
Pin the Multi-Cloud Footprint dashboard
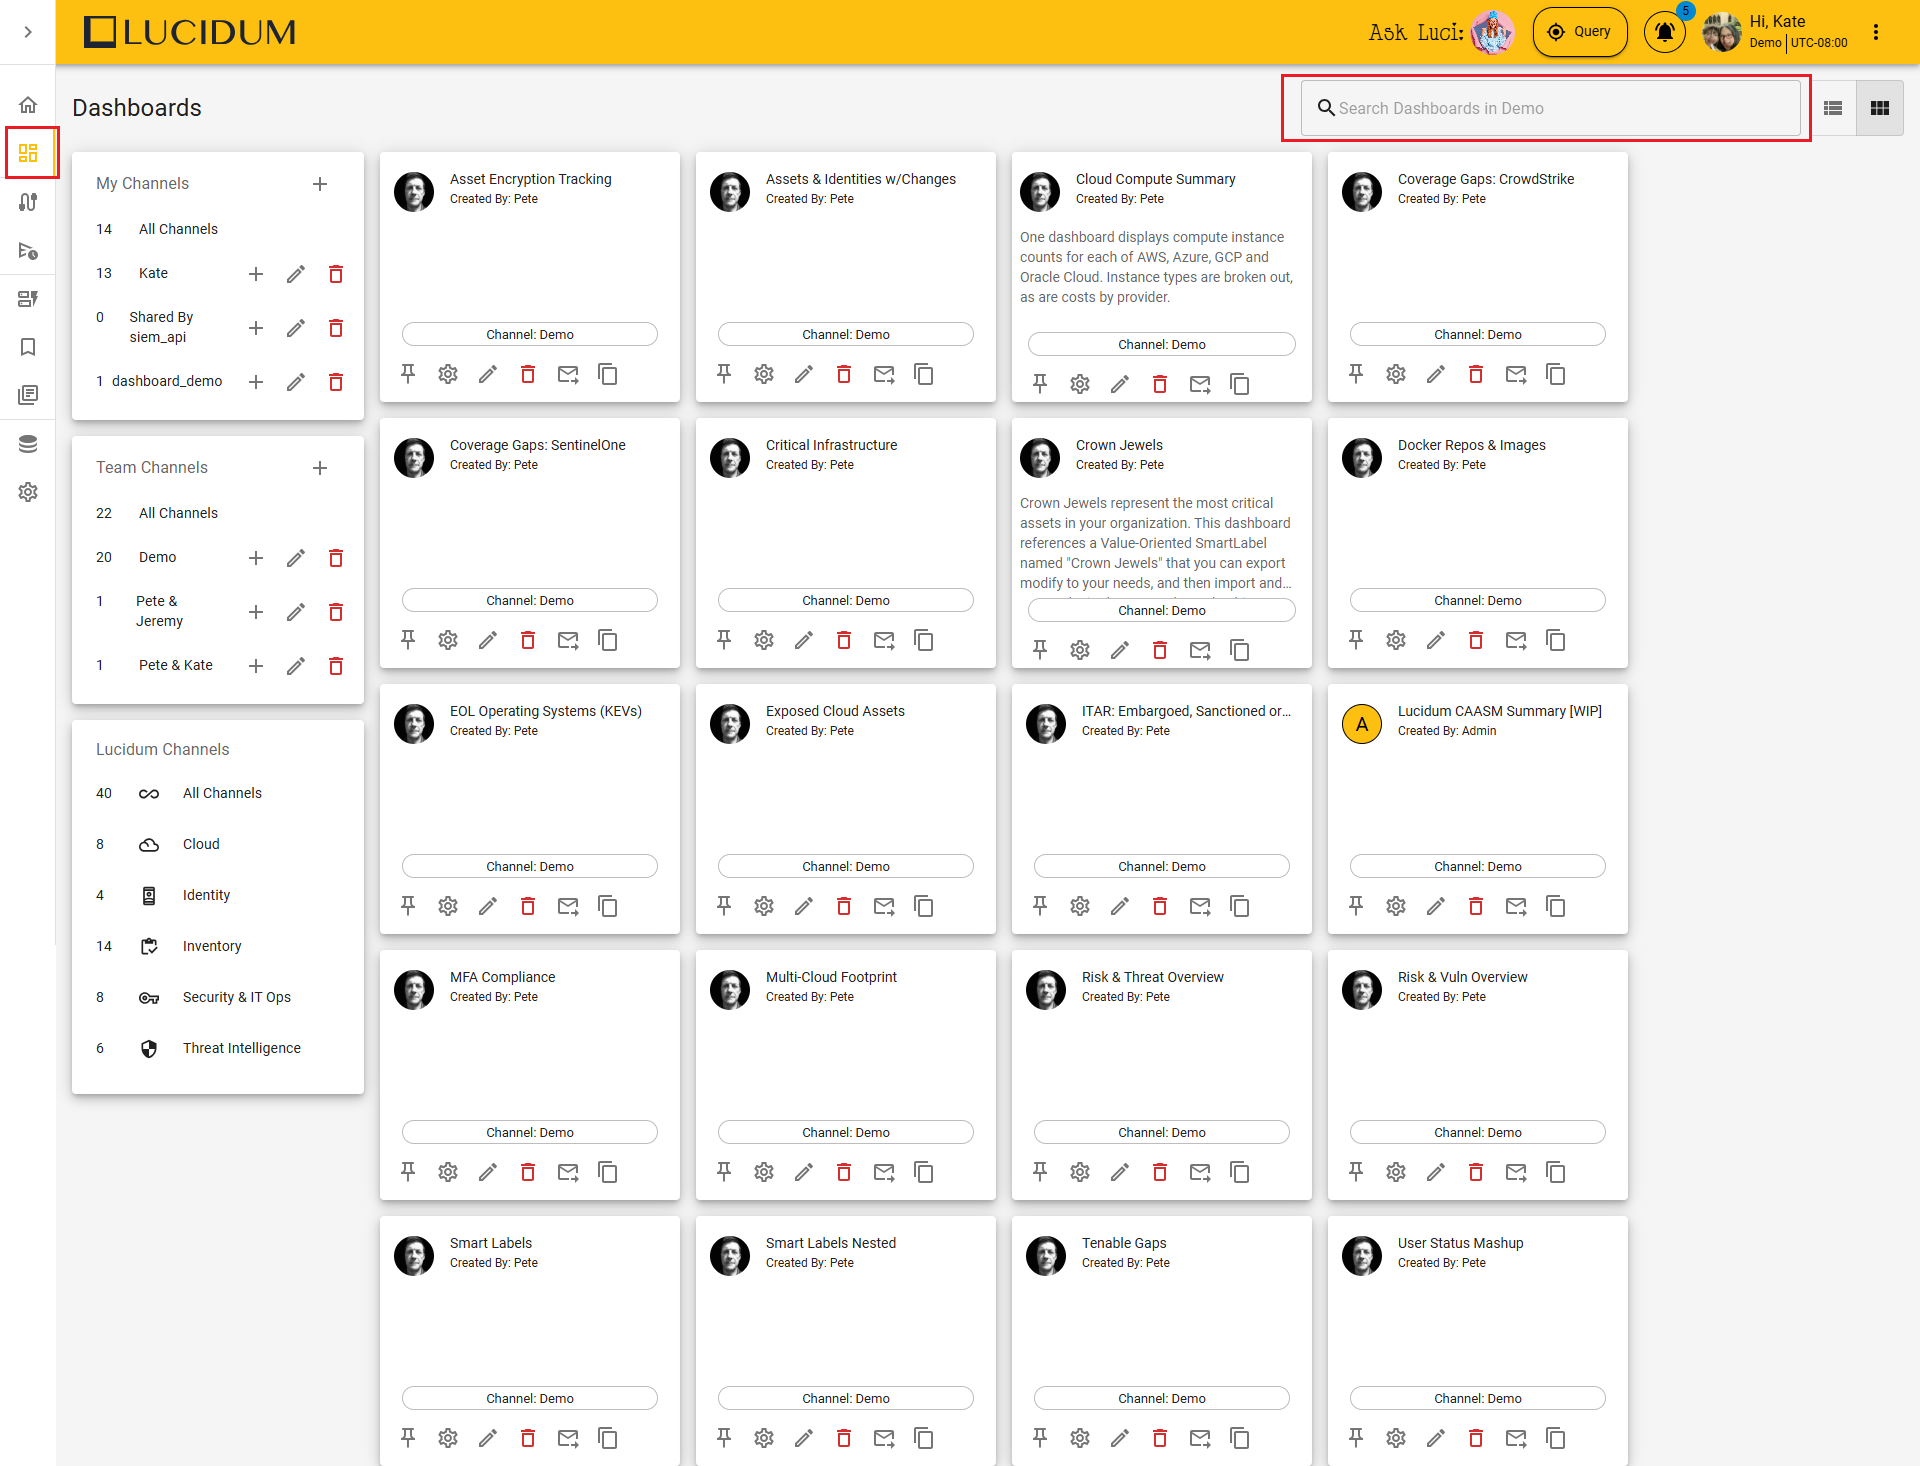[x=724, y=1172]
